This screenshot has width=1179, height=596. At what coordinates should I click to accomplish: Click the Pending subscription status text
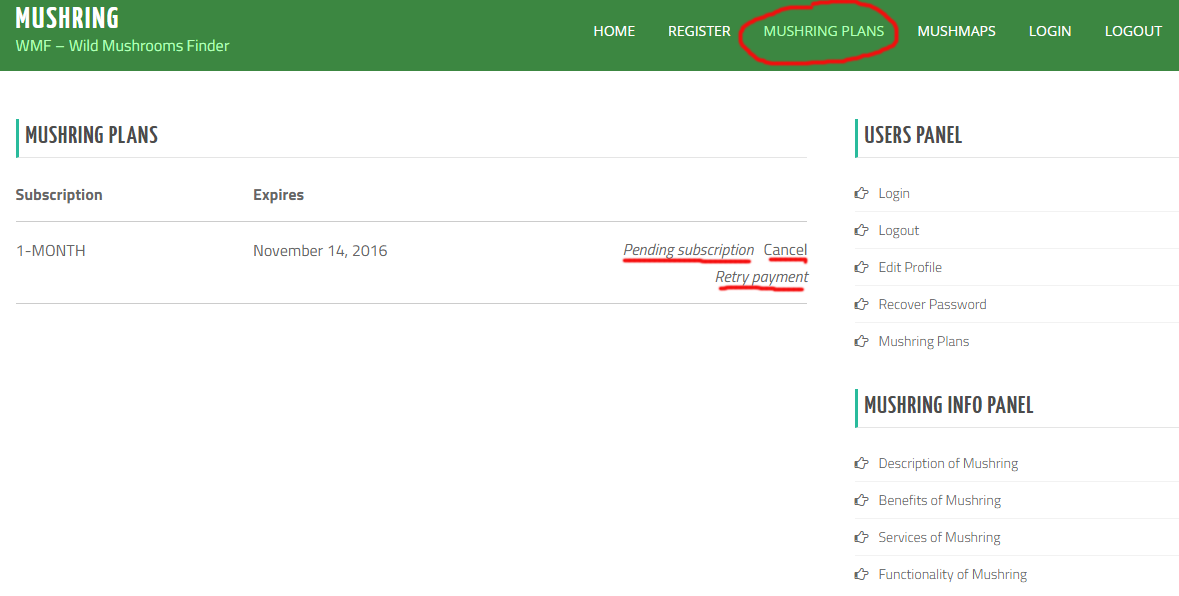click(689, 250)
